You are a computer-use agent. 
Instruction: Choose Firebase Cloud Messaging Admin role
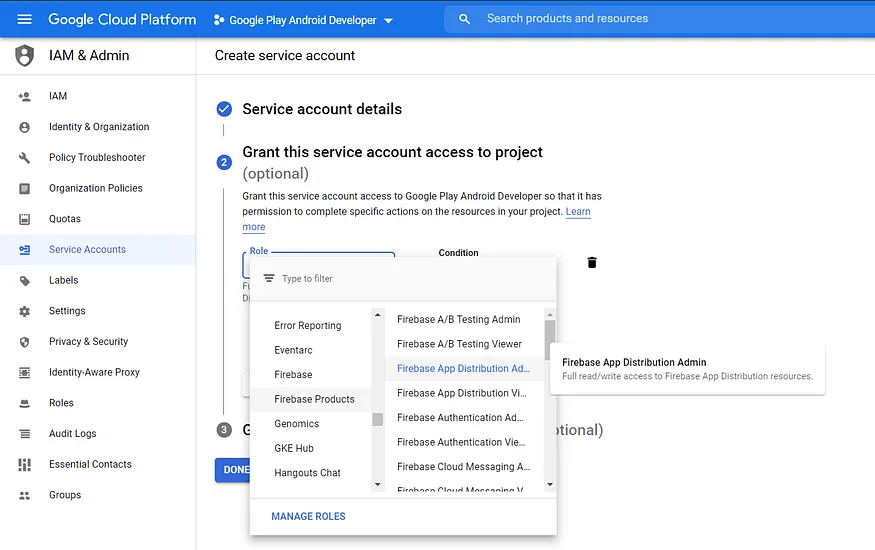[x=463, y=466]
